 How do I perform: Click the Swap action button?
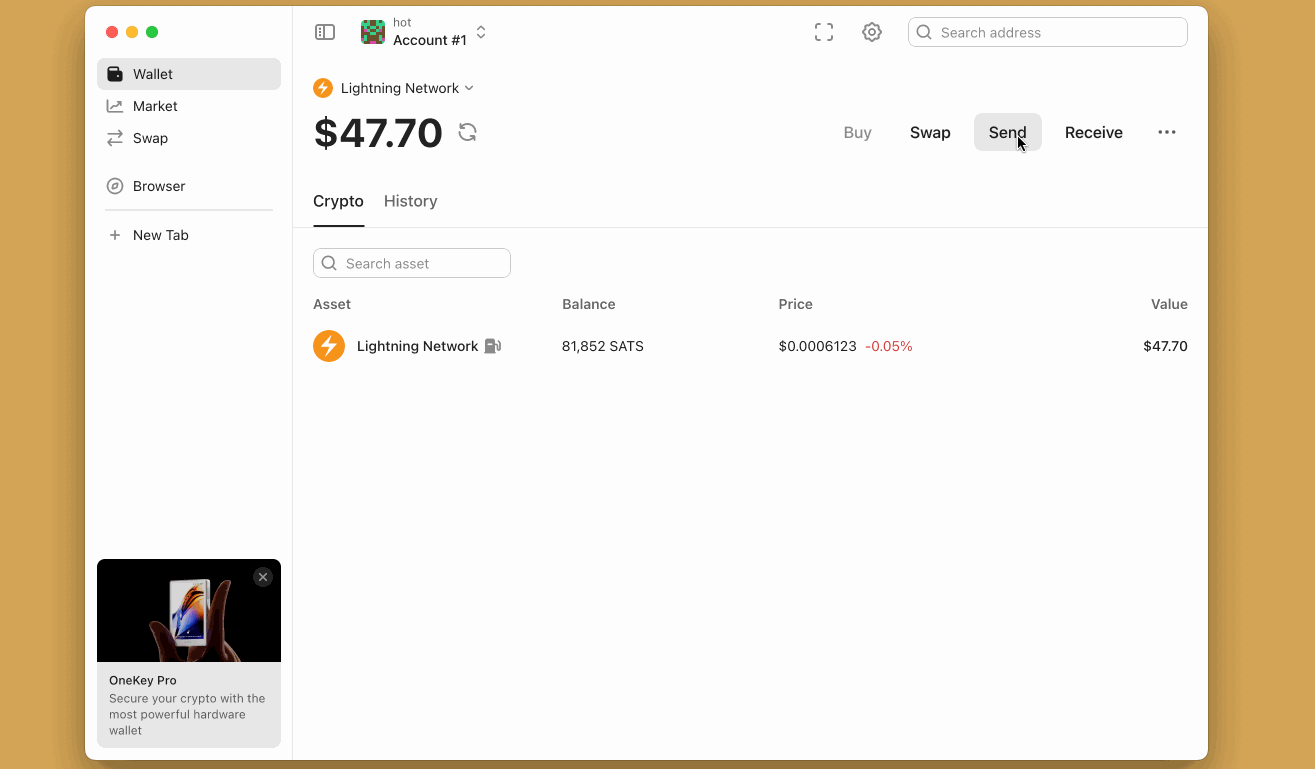[930, 132]
